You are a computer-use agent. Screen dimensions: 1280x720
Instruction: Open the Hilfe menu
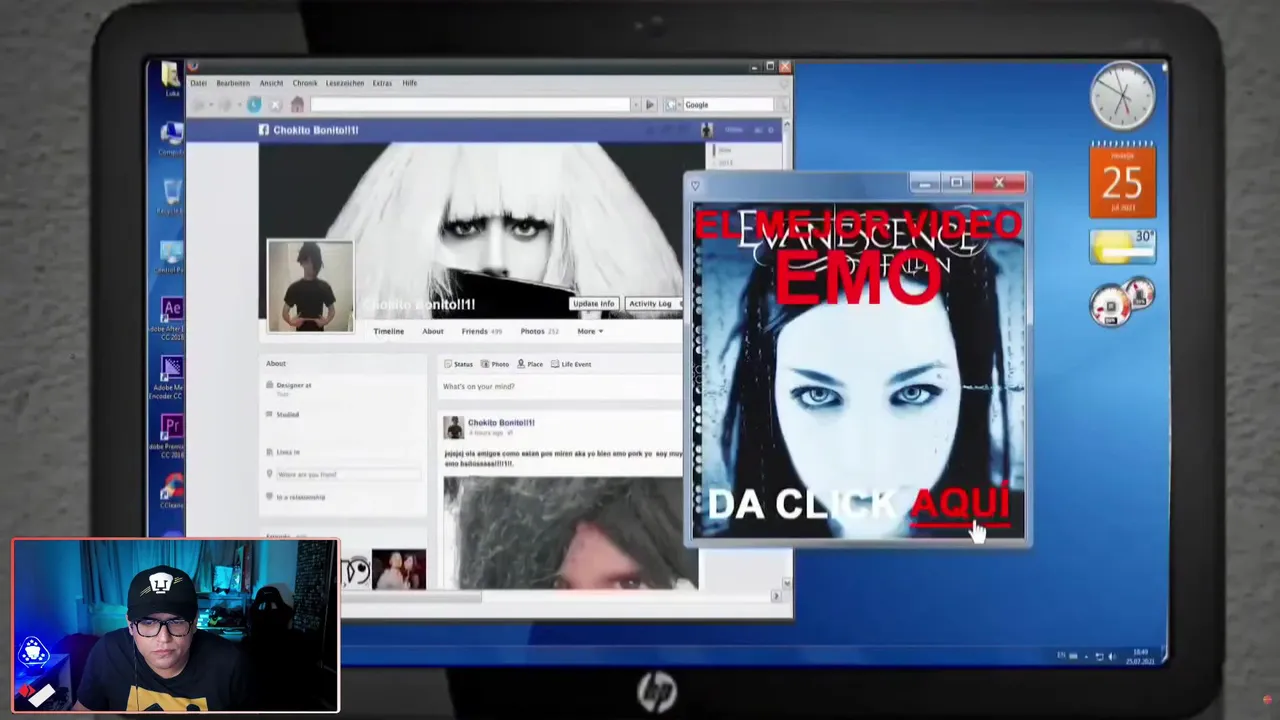[x=409, y=83]
